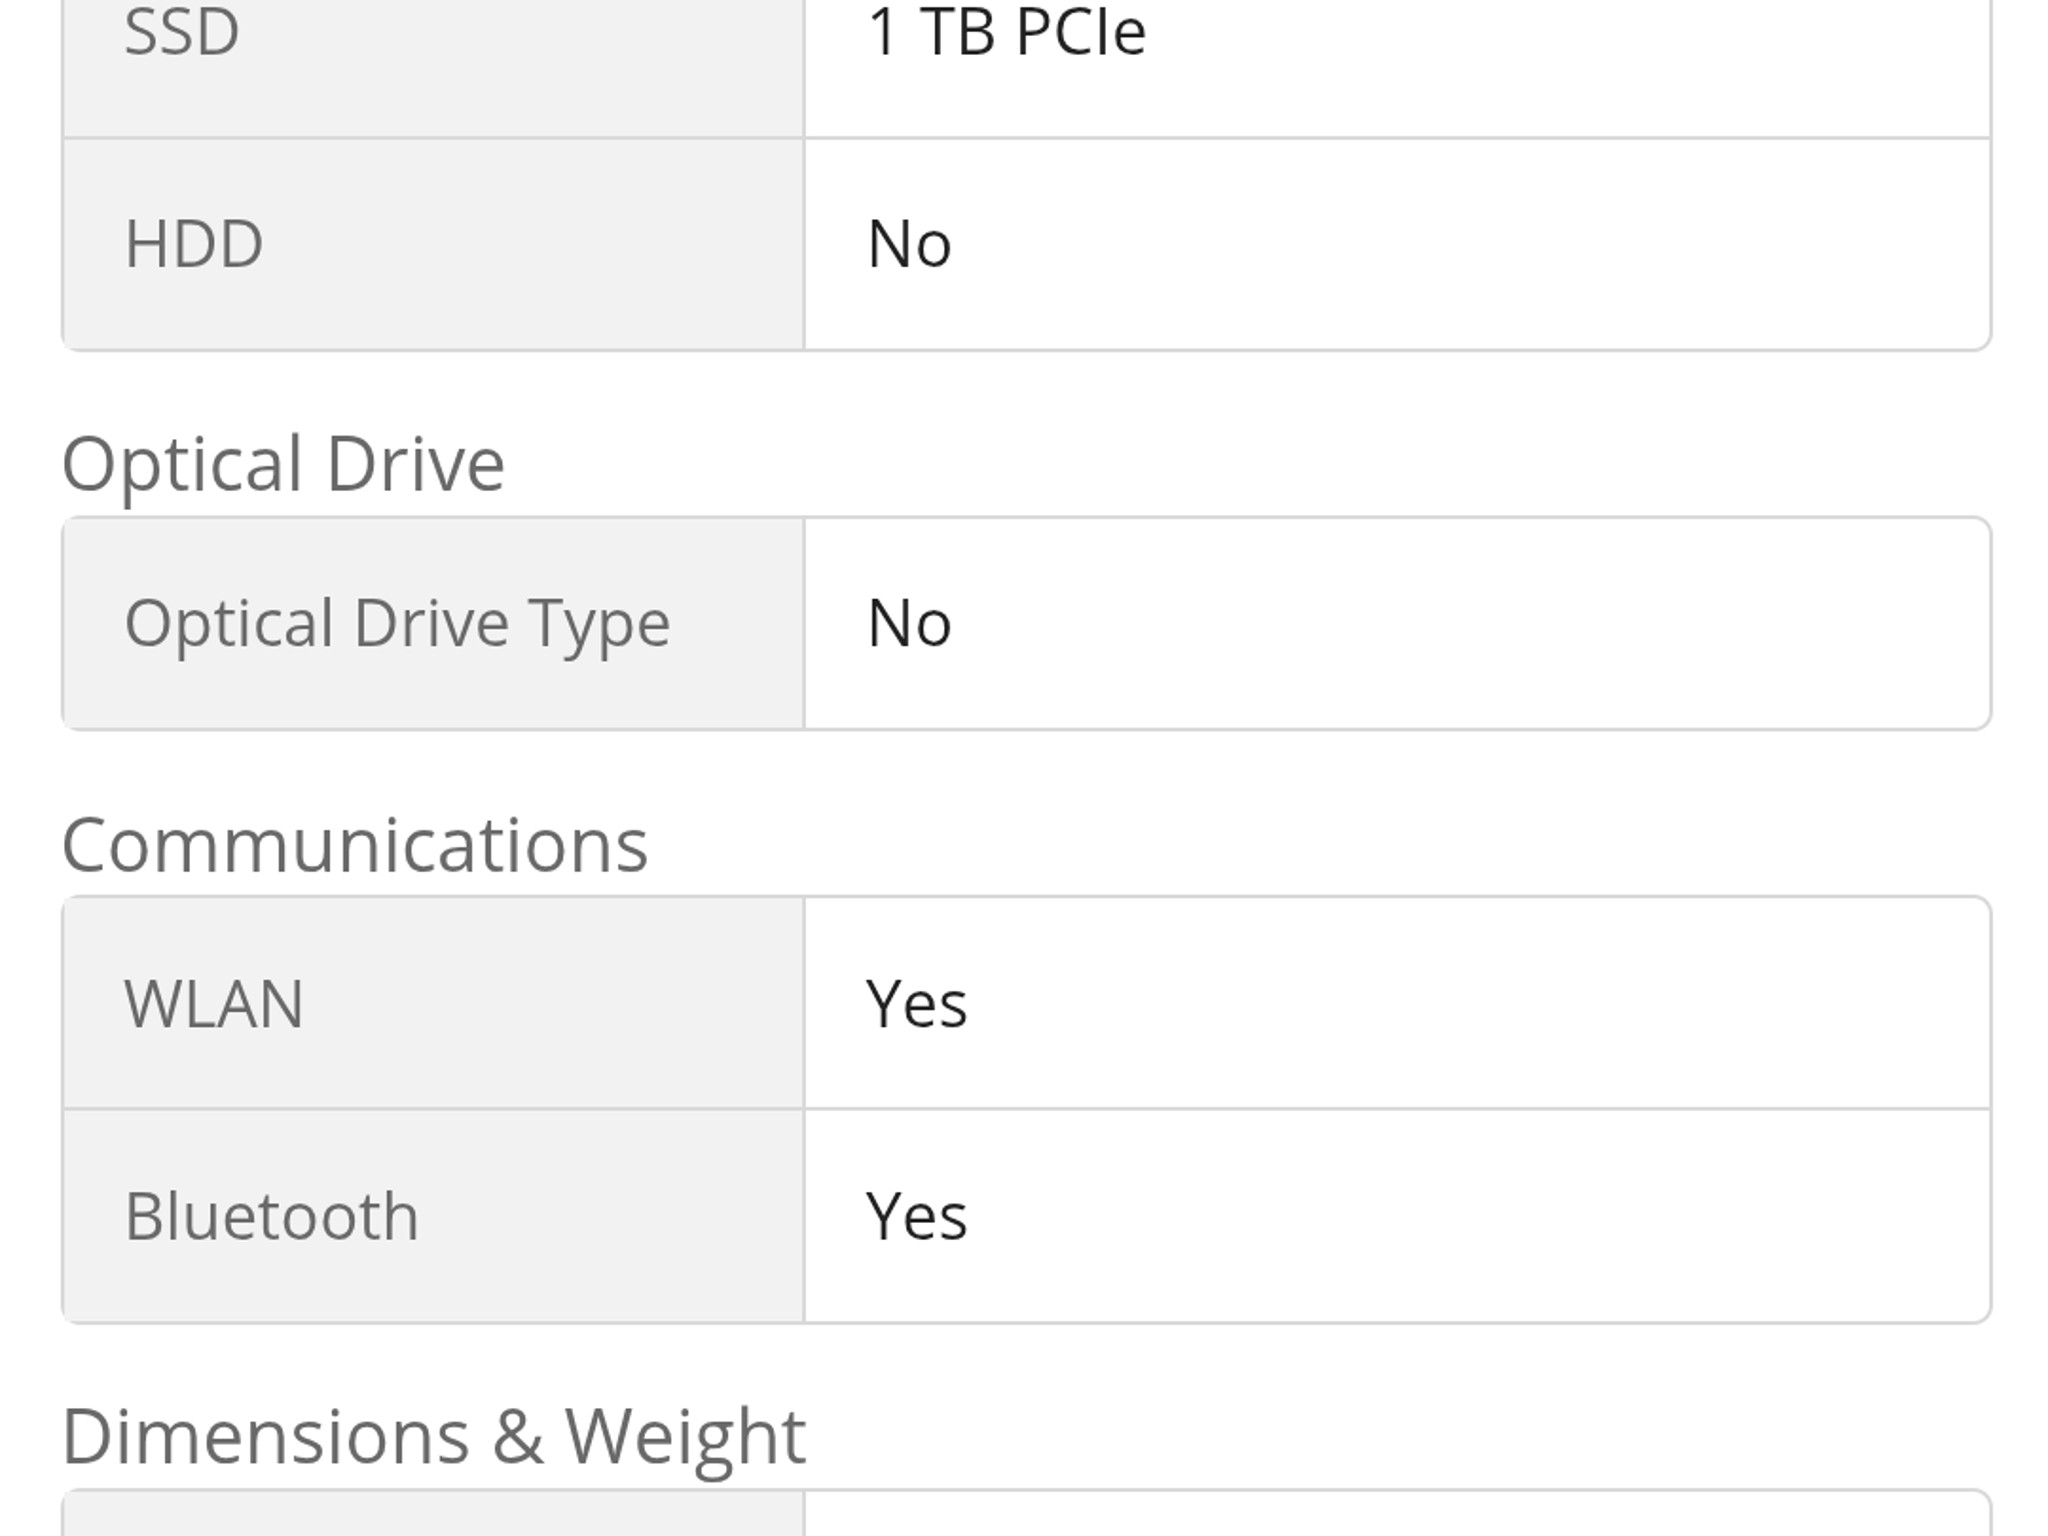
Task: Select the HDD No value
Action: pos(909,244)
